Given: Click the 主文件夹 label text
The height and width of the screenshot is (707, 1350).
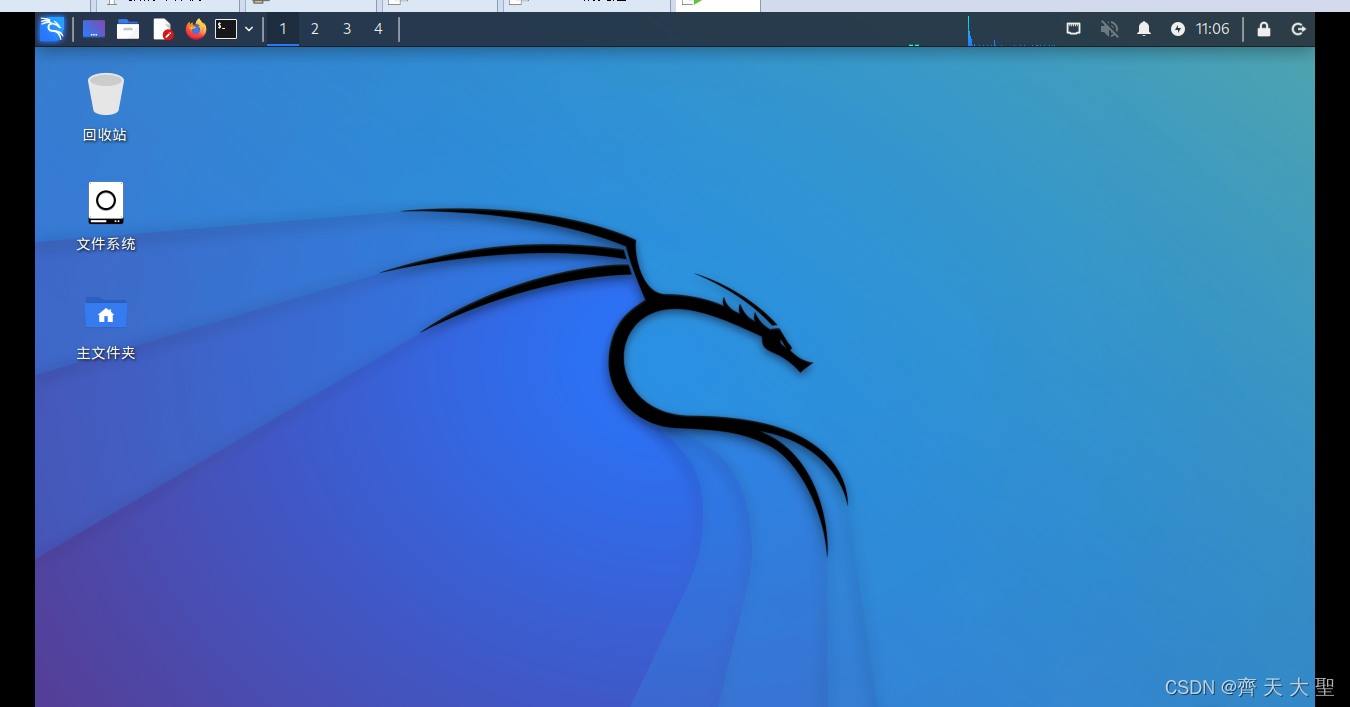Looking at the screenshot, I should pyautogui.click(x=106, y=353).
